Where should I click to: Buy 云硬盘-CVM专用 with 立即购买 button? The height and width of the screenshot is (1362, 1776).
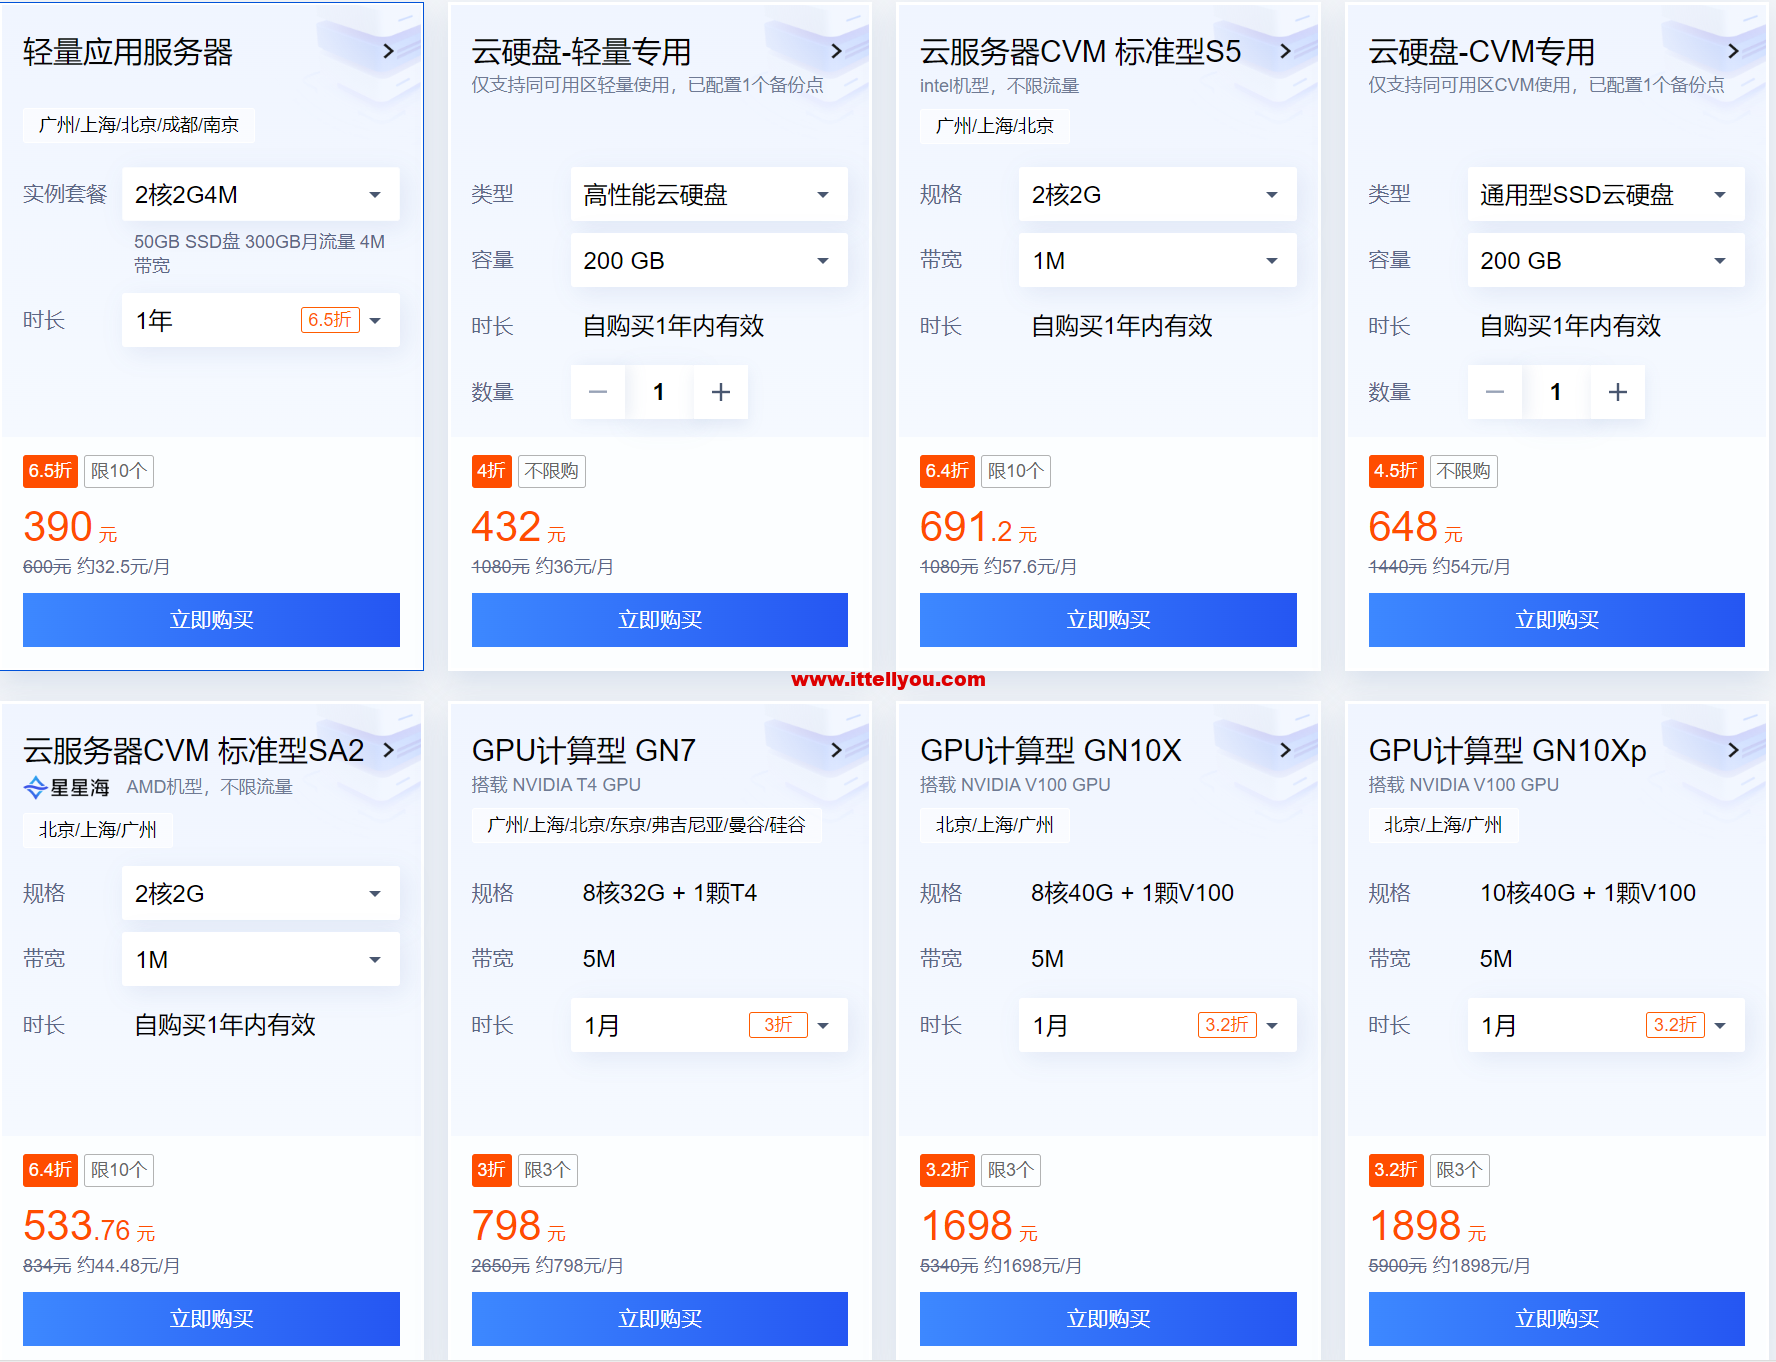1557,620
